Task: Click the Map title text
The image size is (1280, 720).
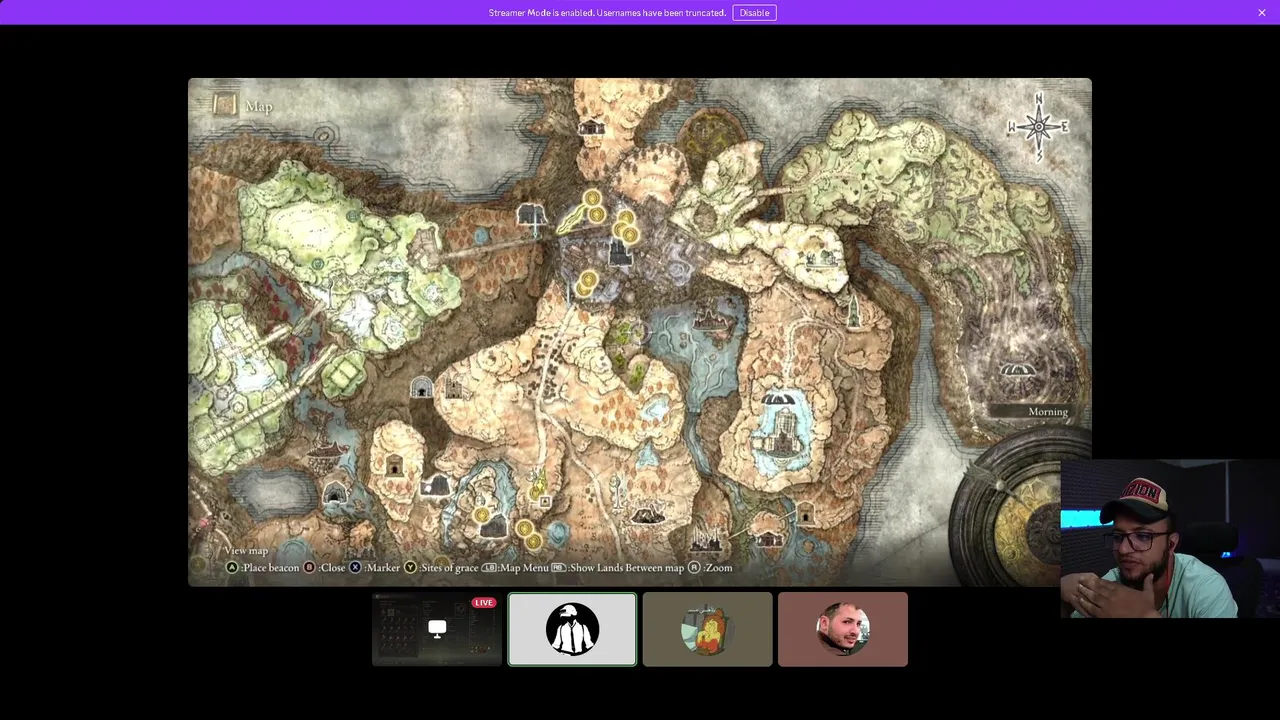Action: click(259, 106)
